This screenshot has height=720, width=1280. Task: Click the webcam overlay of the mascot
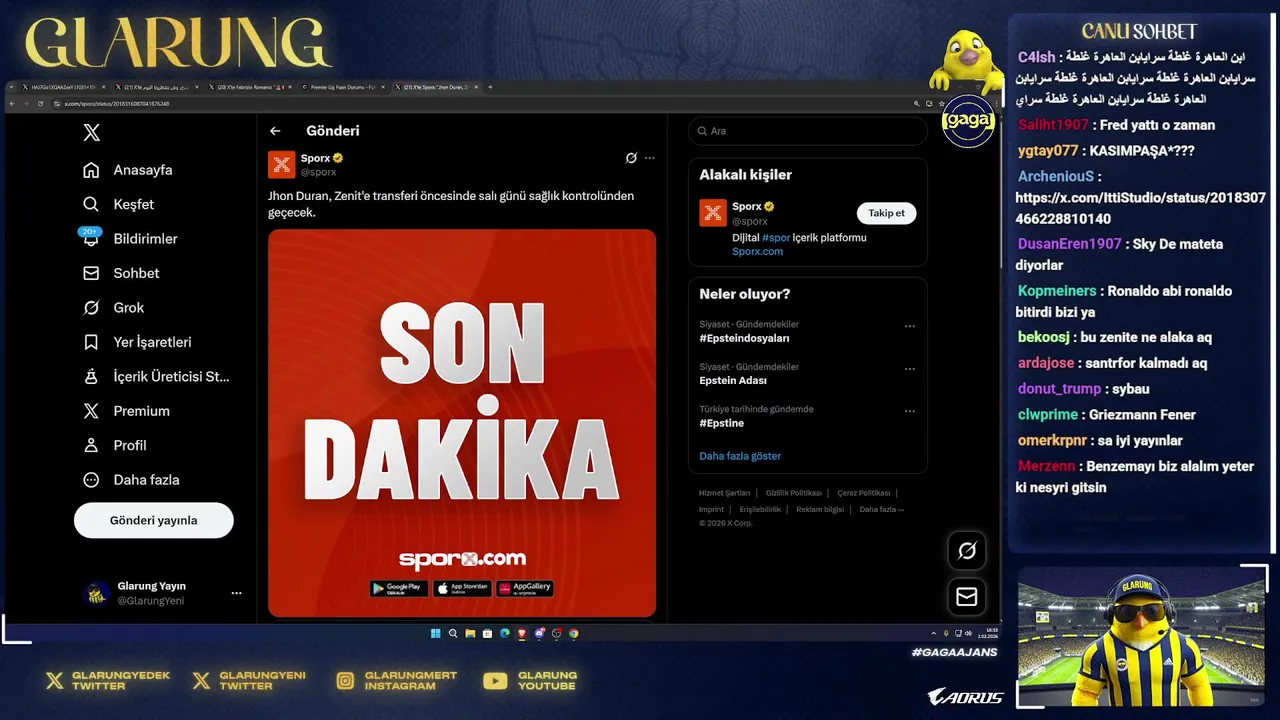tap(1139, 636)
